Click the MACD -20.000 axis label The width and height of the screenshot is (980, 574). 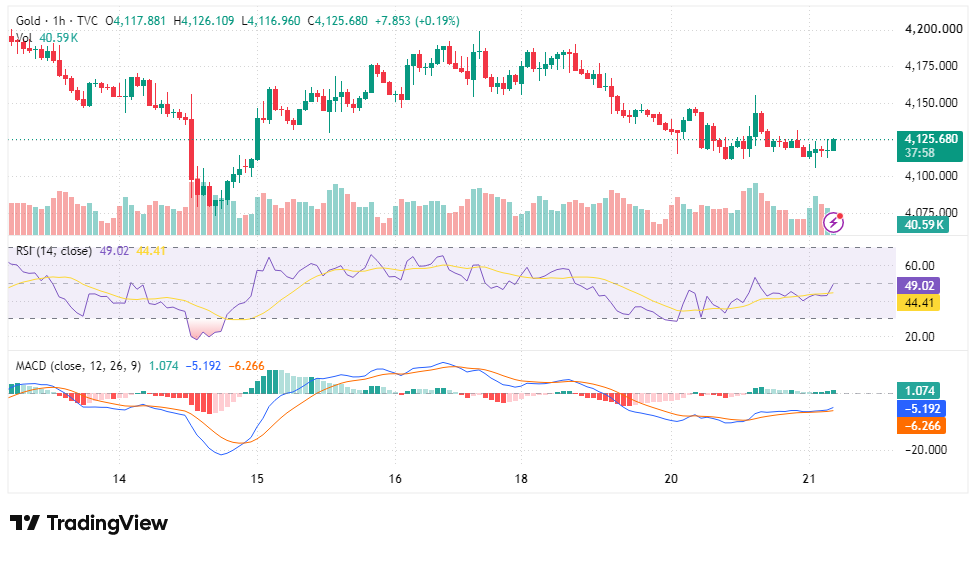926,450
